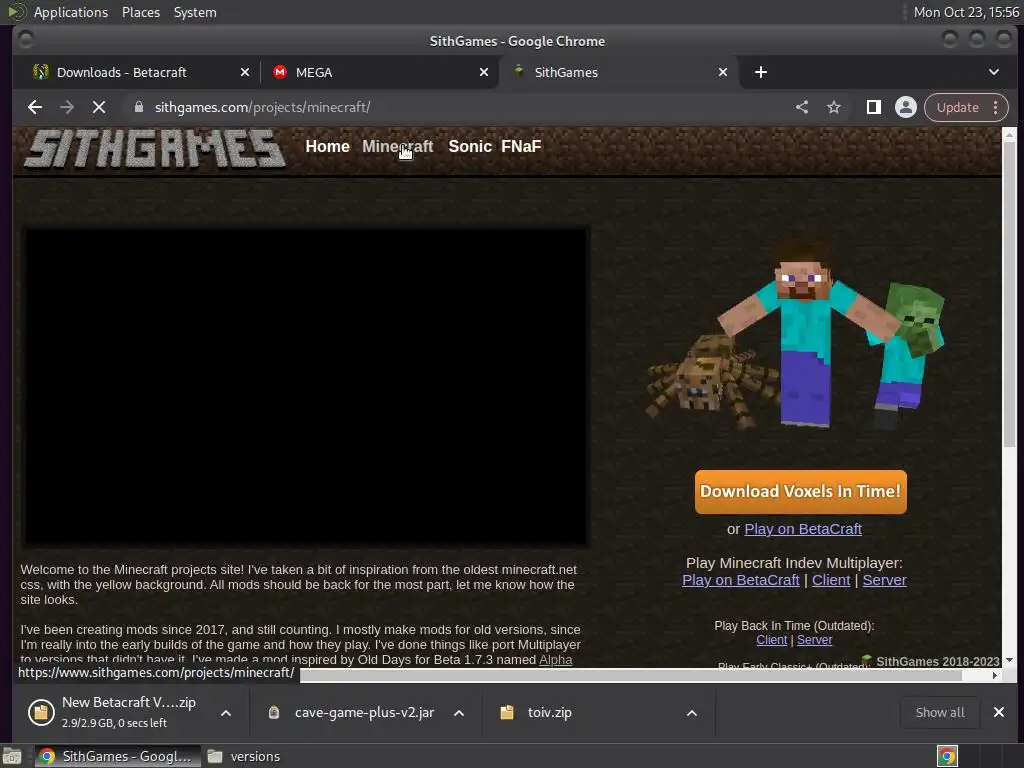This screenshot has height=768, width=1024.
Task: Open the Applications menu
Action: coord(71,12)
